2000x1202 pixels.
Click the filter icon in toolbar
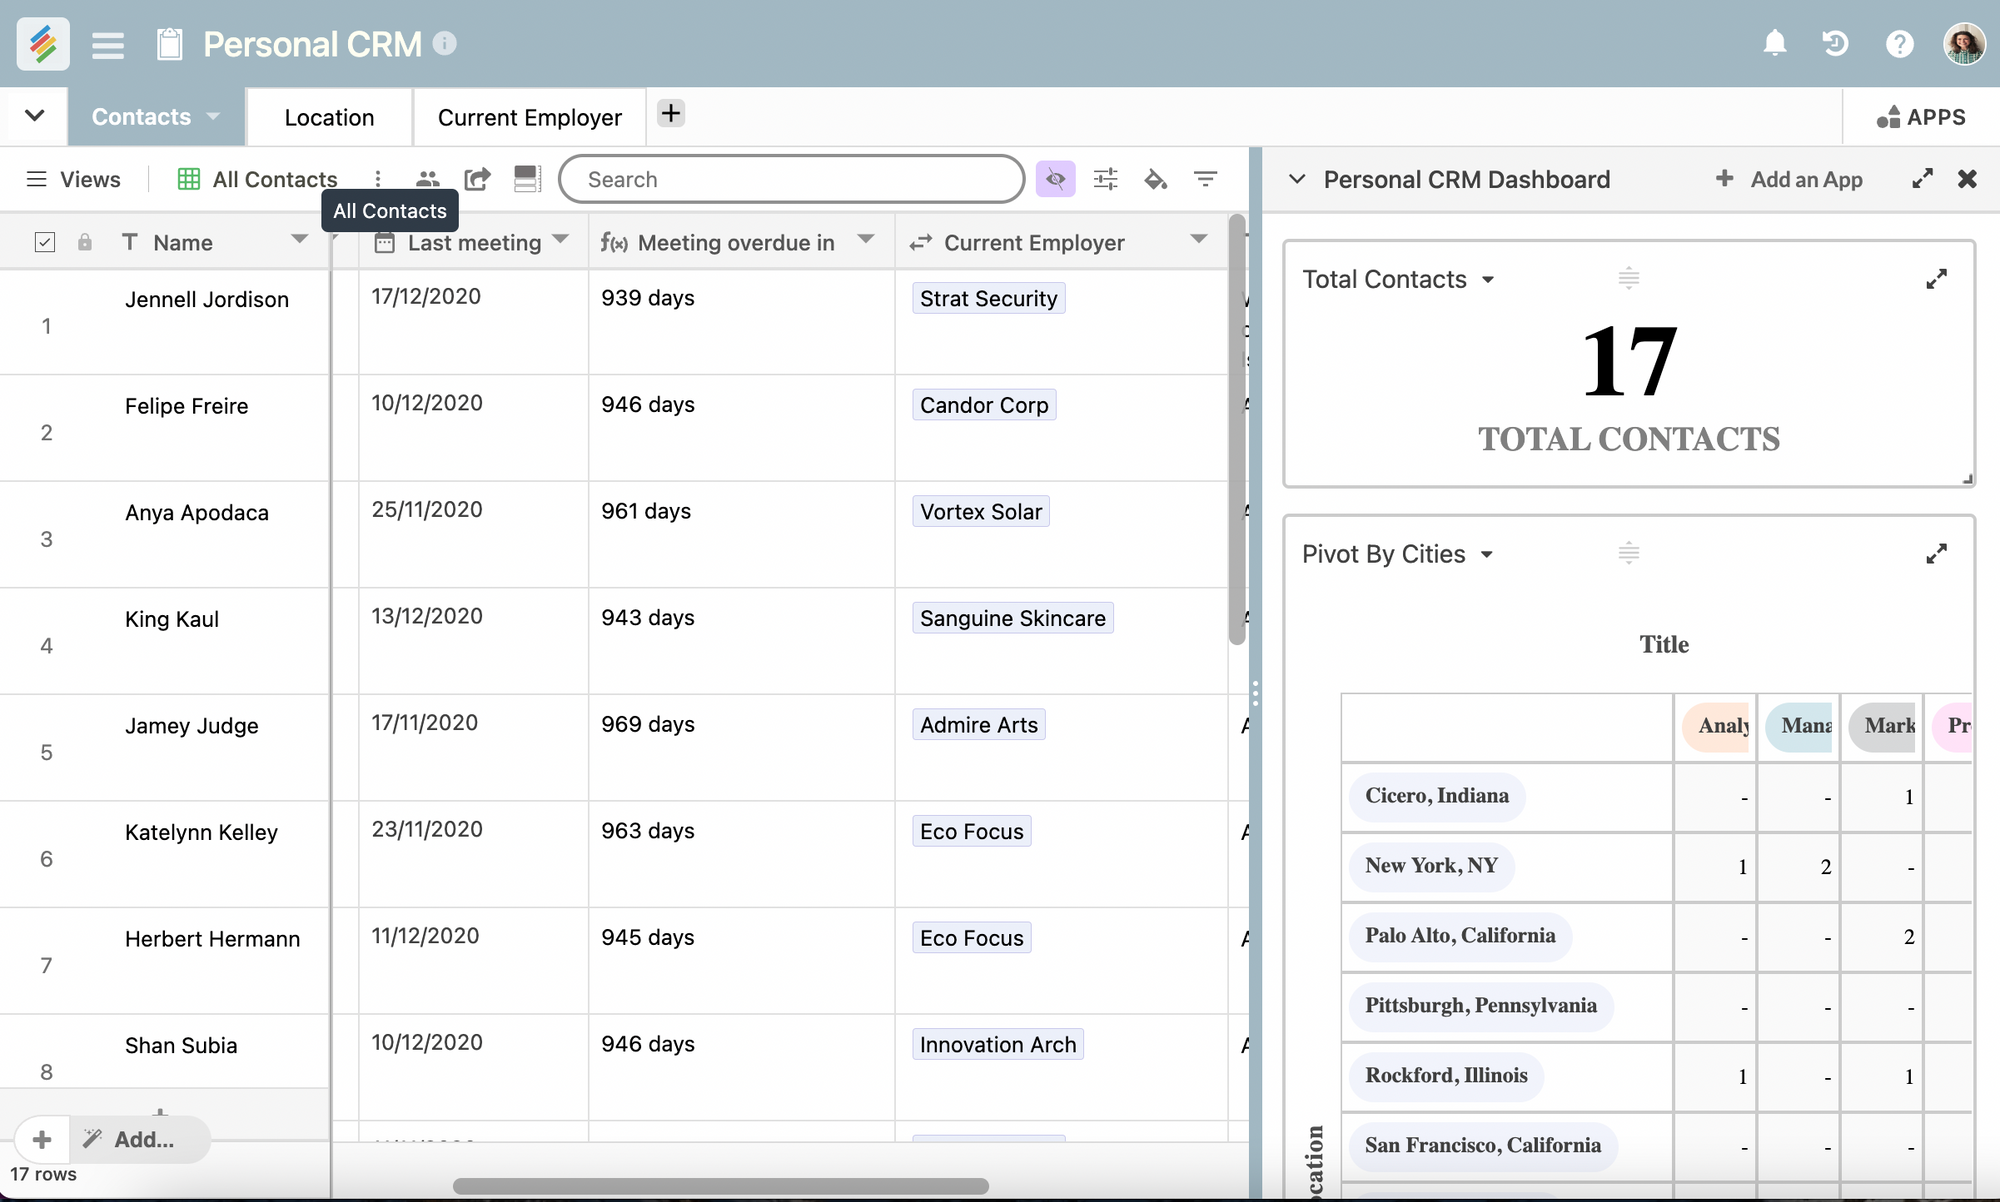1206,179
